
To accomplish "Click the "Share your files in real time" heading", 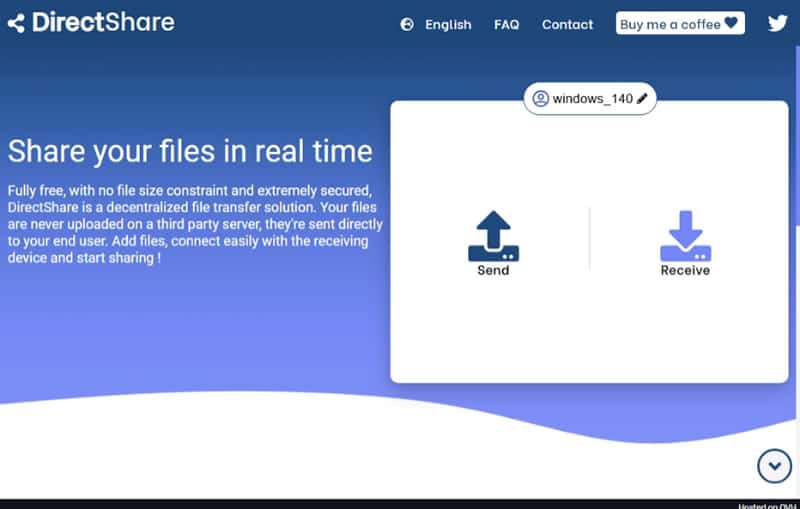I will coord(190,151).
